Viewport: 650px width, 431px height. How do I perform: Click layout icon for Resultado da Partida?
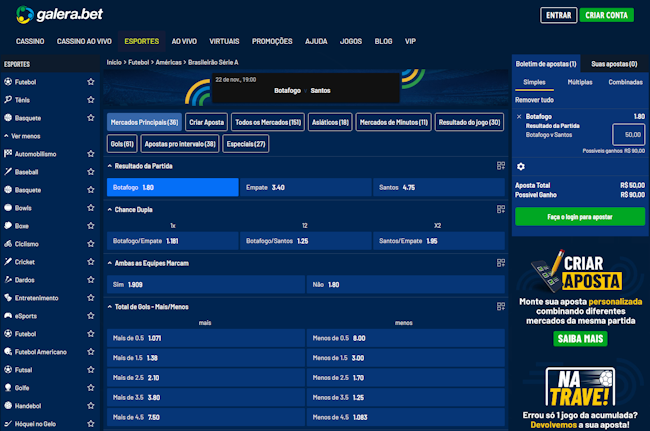501,166
